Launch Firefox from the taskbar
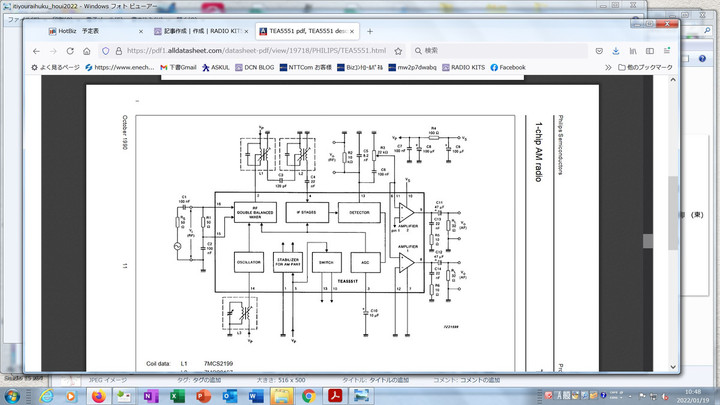Viewport: 720px width, 405px height. 98,396
